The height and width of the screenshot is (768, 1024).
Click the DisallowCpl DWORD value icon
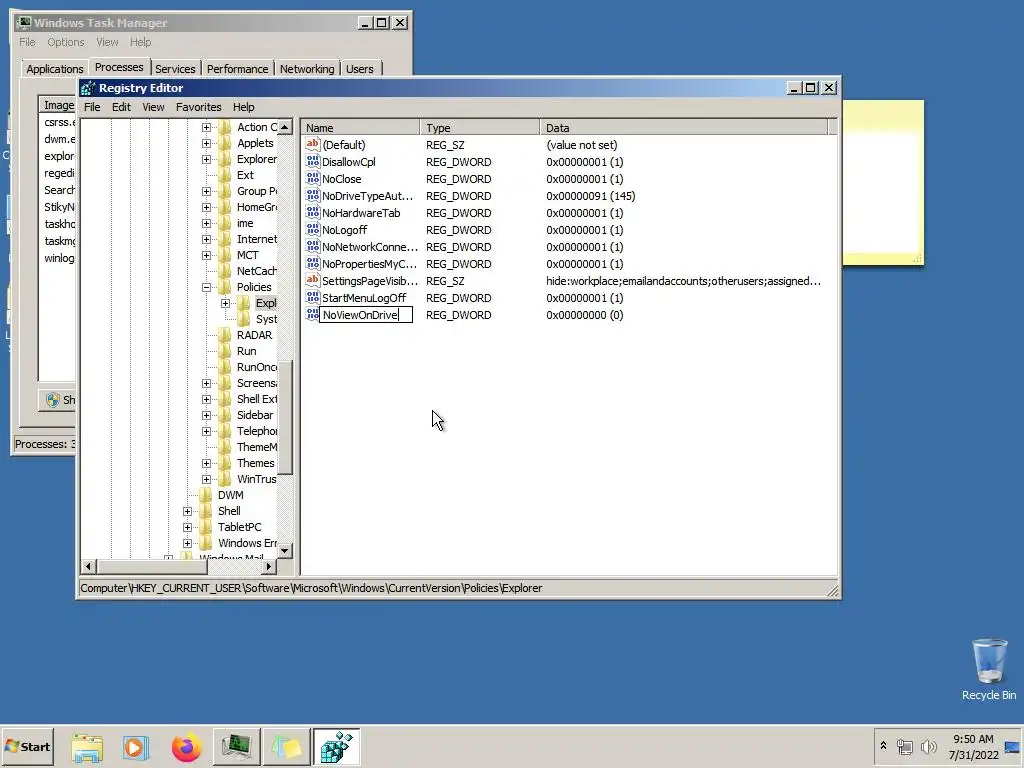pos(313,161)
